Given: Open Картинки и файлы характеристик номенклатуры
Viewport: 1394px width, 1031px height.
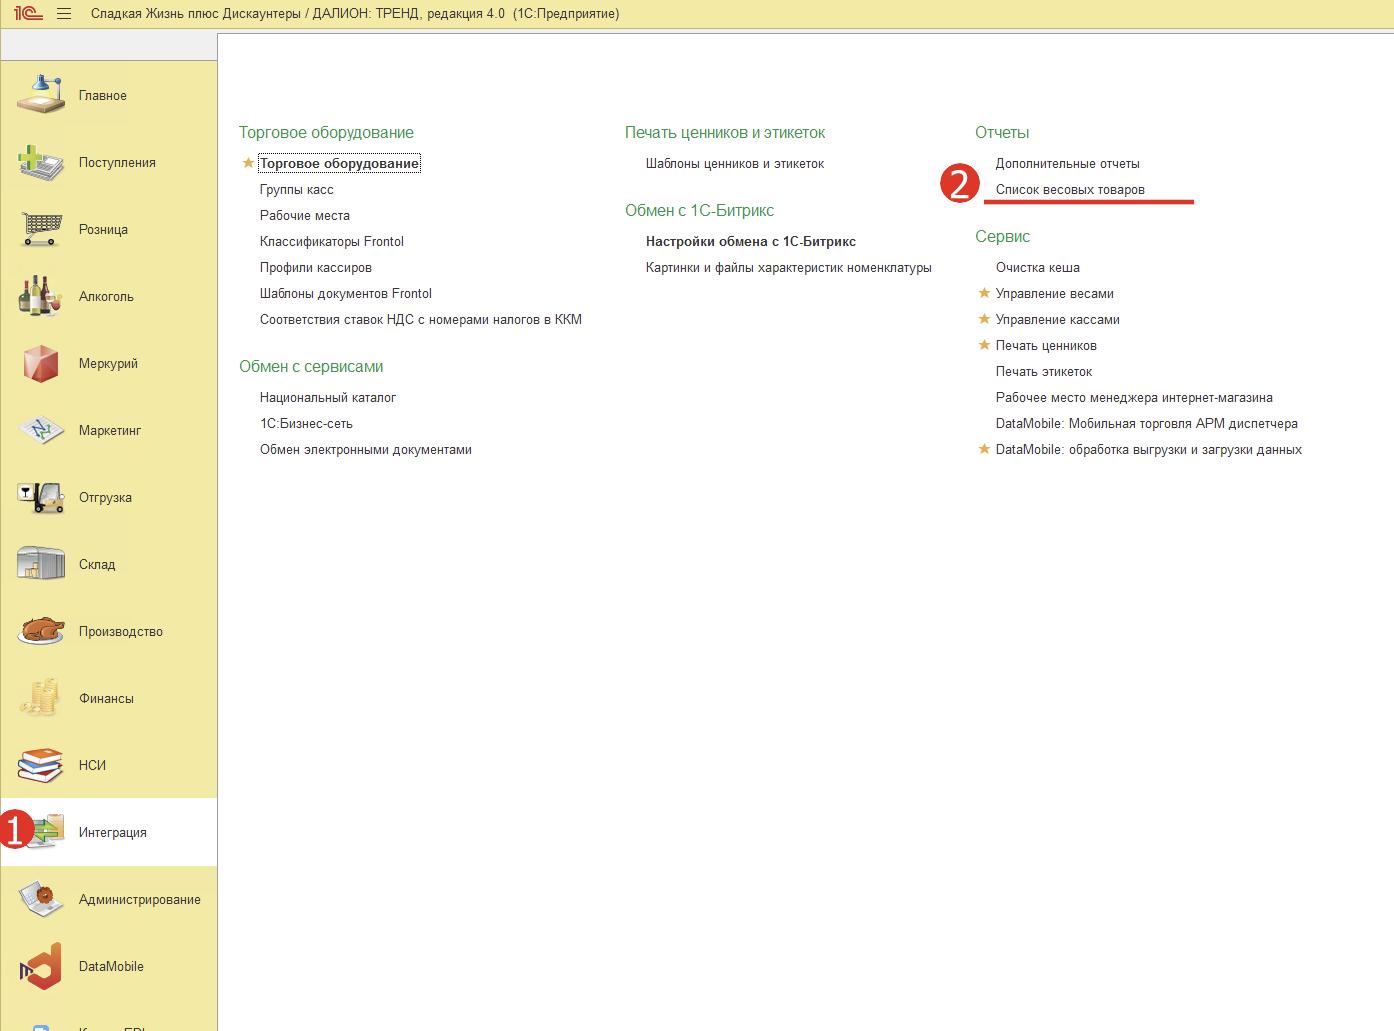Looking at the screenshot, I should tap(789, 267).
